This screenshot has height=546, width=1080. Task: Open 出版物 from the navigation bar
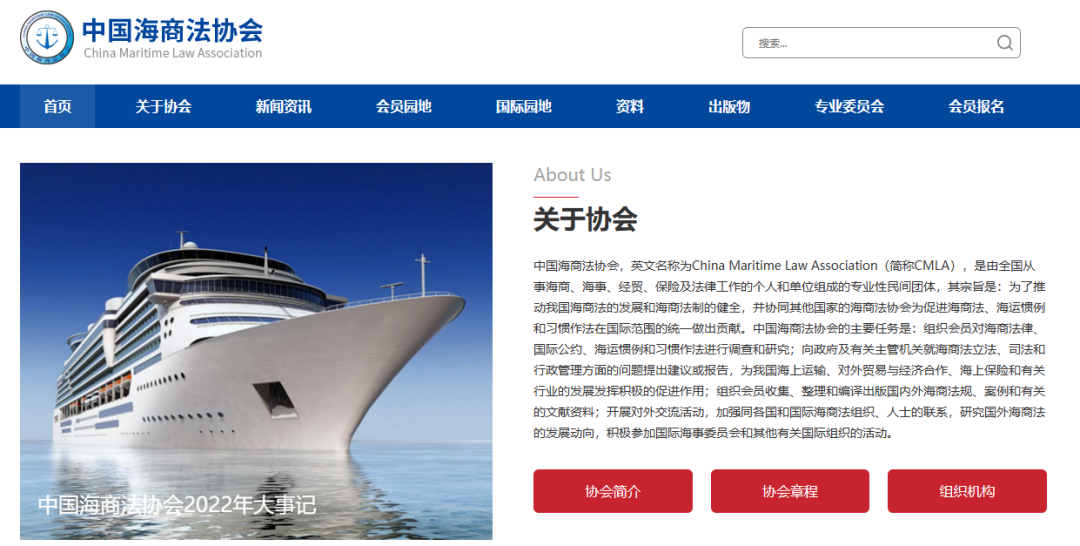tap(729, 106)
